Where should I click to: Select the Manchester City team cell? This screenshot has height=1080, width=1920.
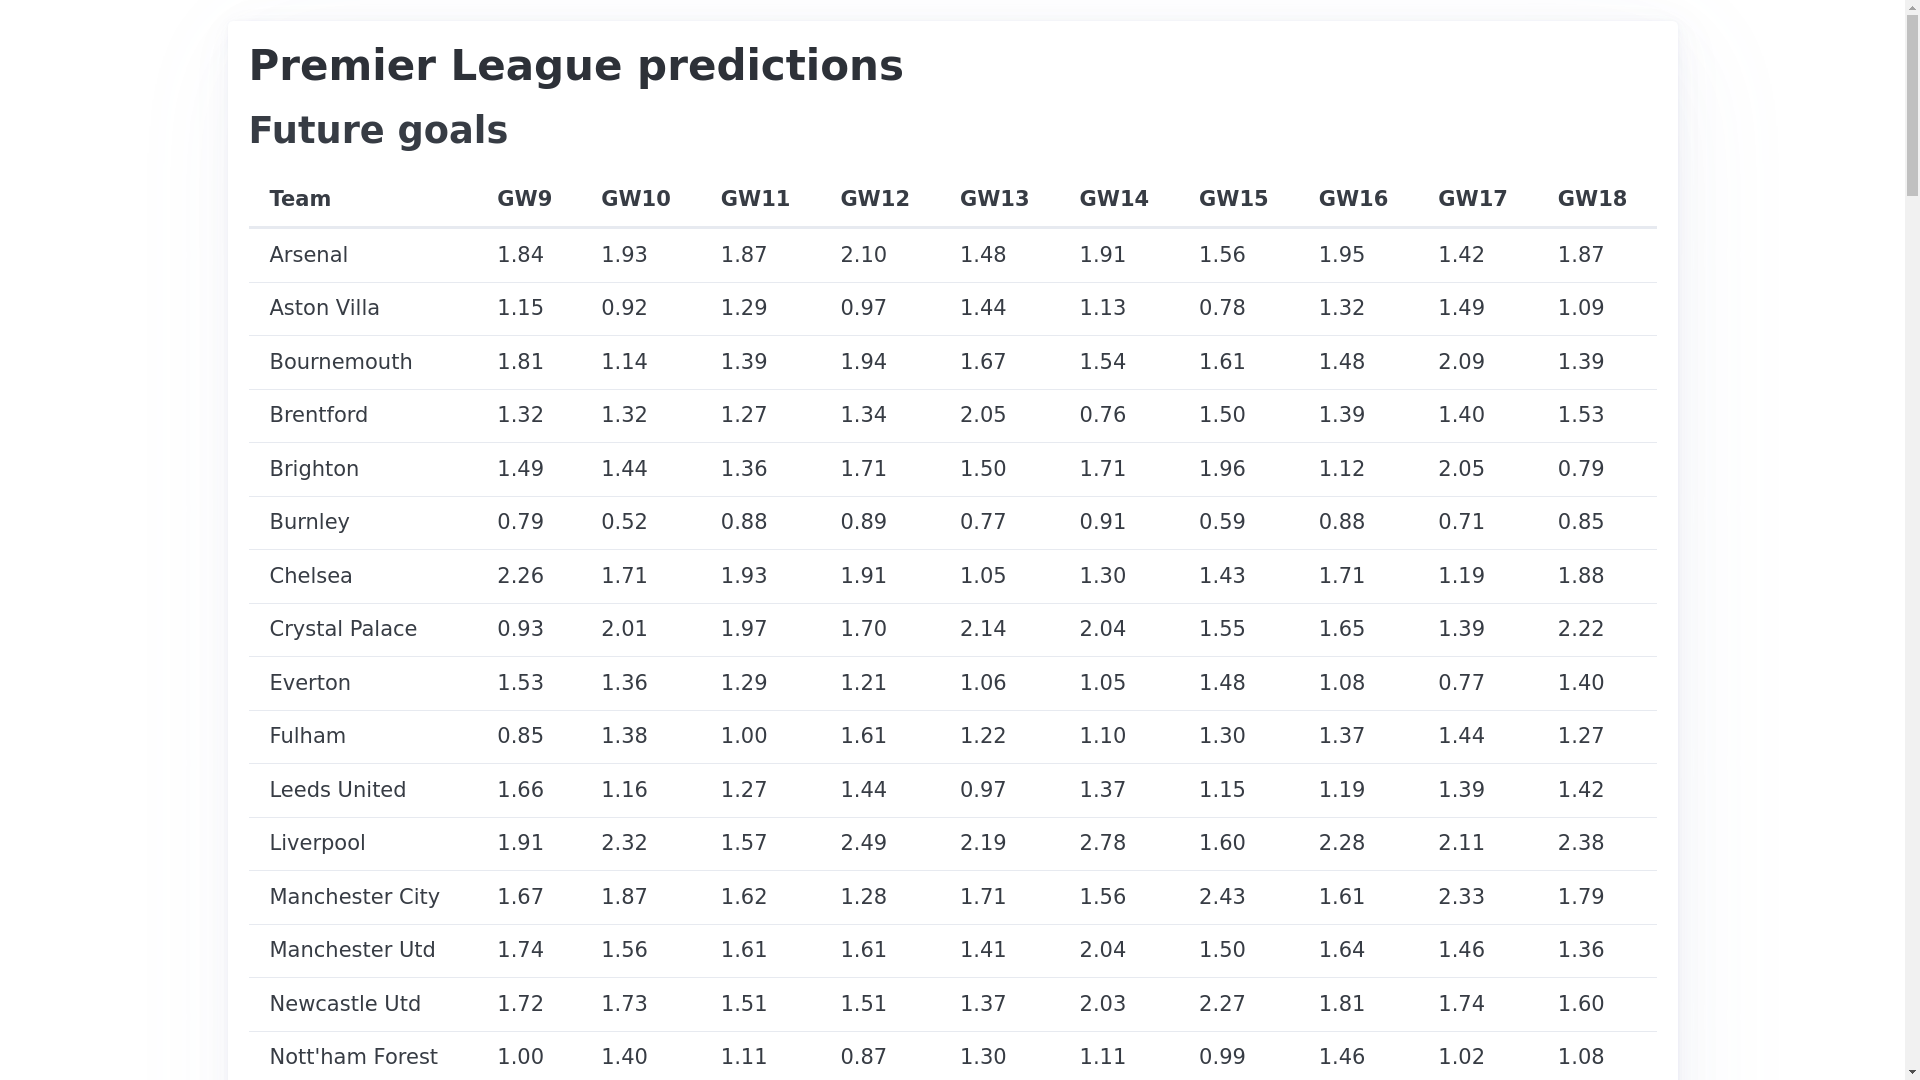click(x=354, y=897)
